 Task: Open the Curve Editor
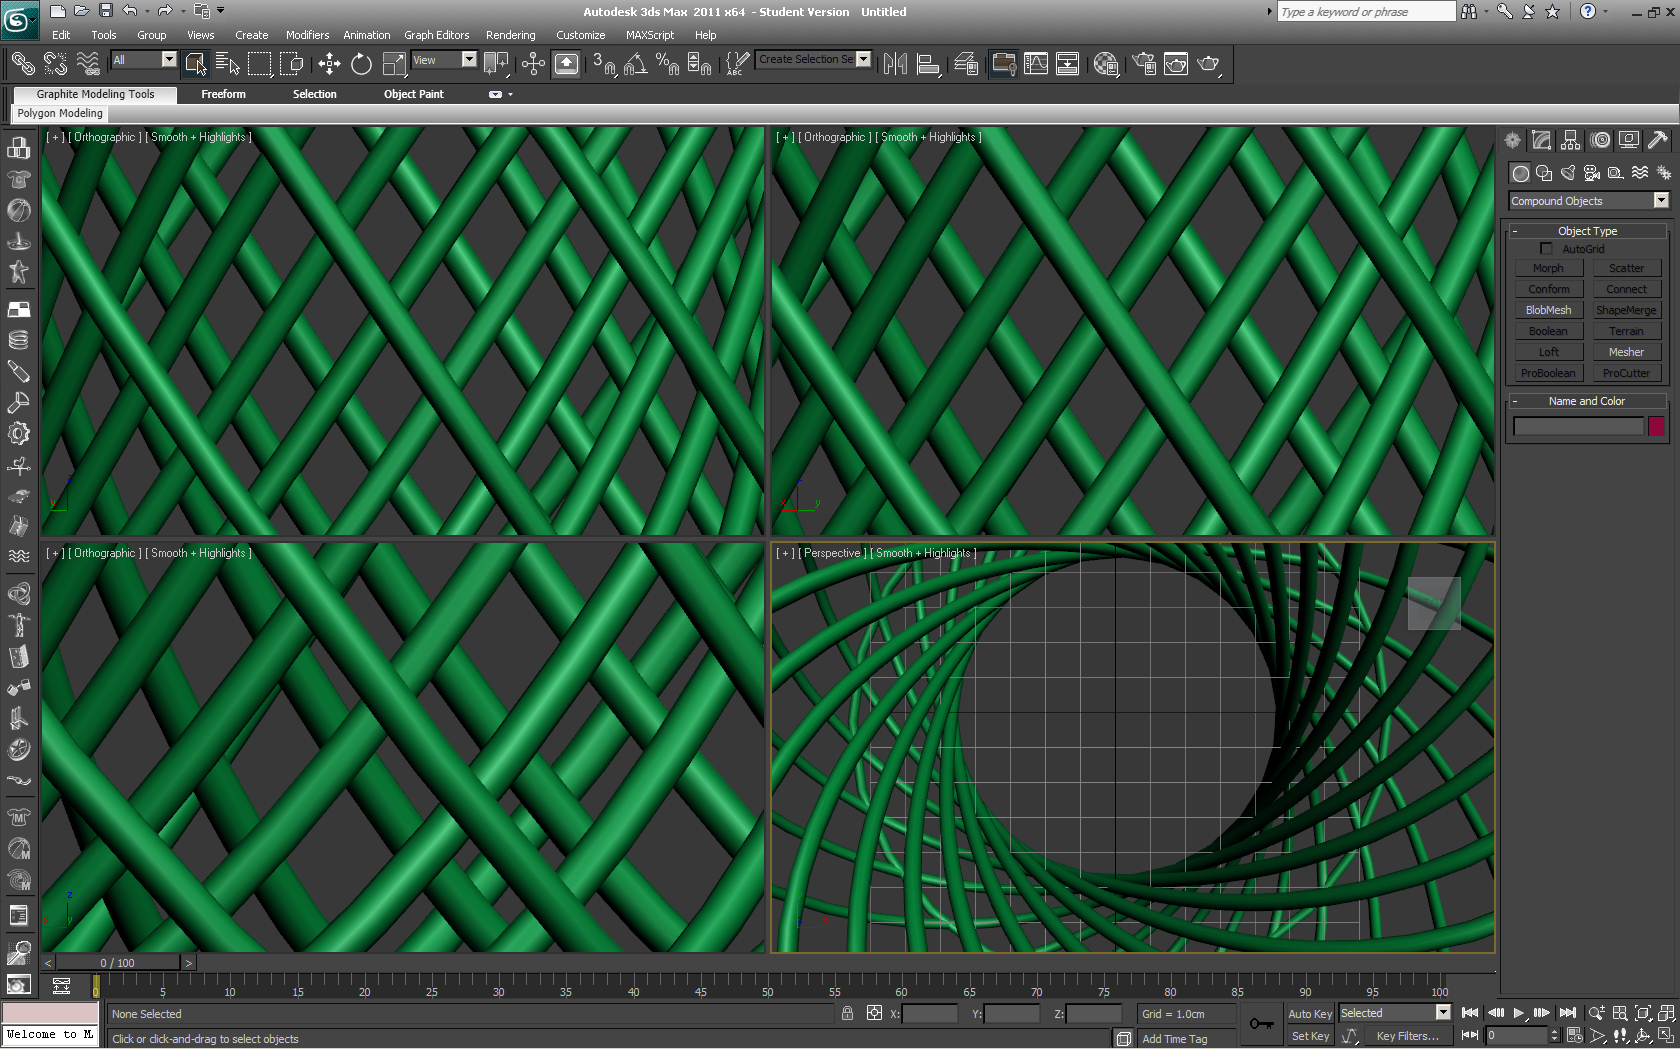(x=1036, y=64)
